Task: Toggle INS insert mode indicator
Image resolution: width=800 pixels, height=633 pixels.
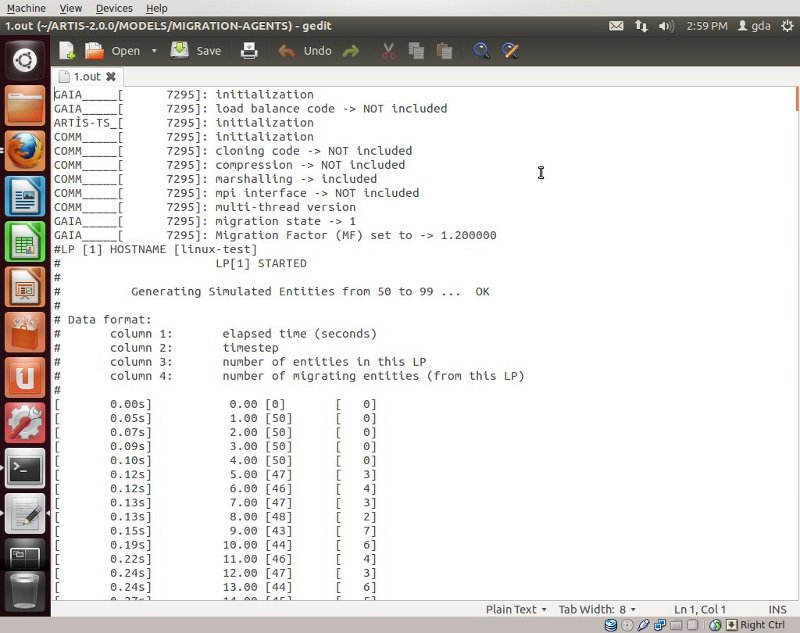Action: tap(777, 609)
